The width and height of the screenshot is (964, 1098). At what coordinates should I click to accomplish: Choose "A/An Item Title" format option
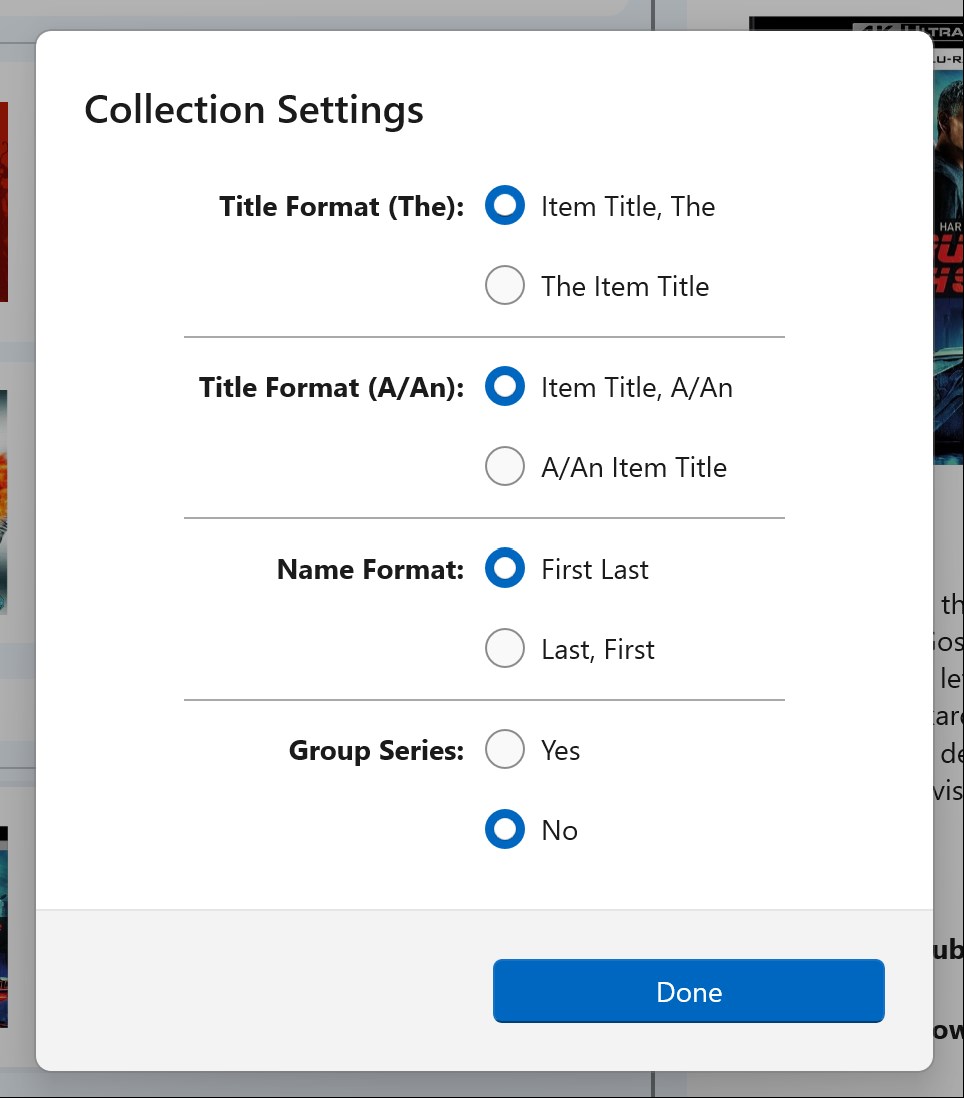(x=505, y=466)
